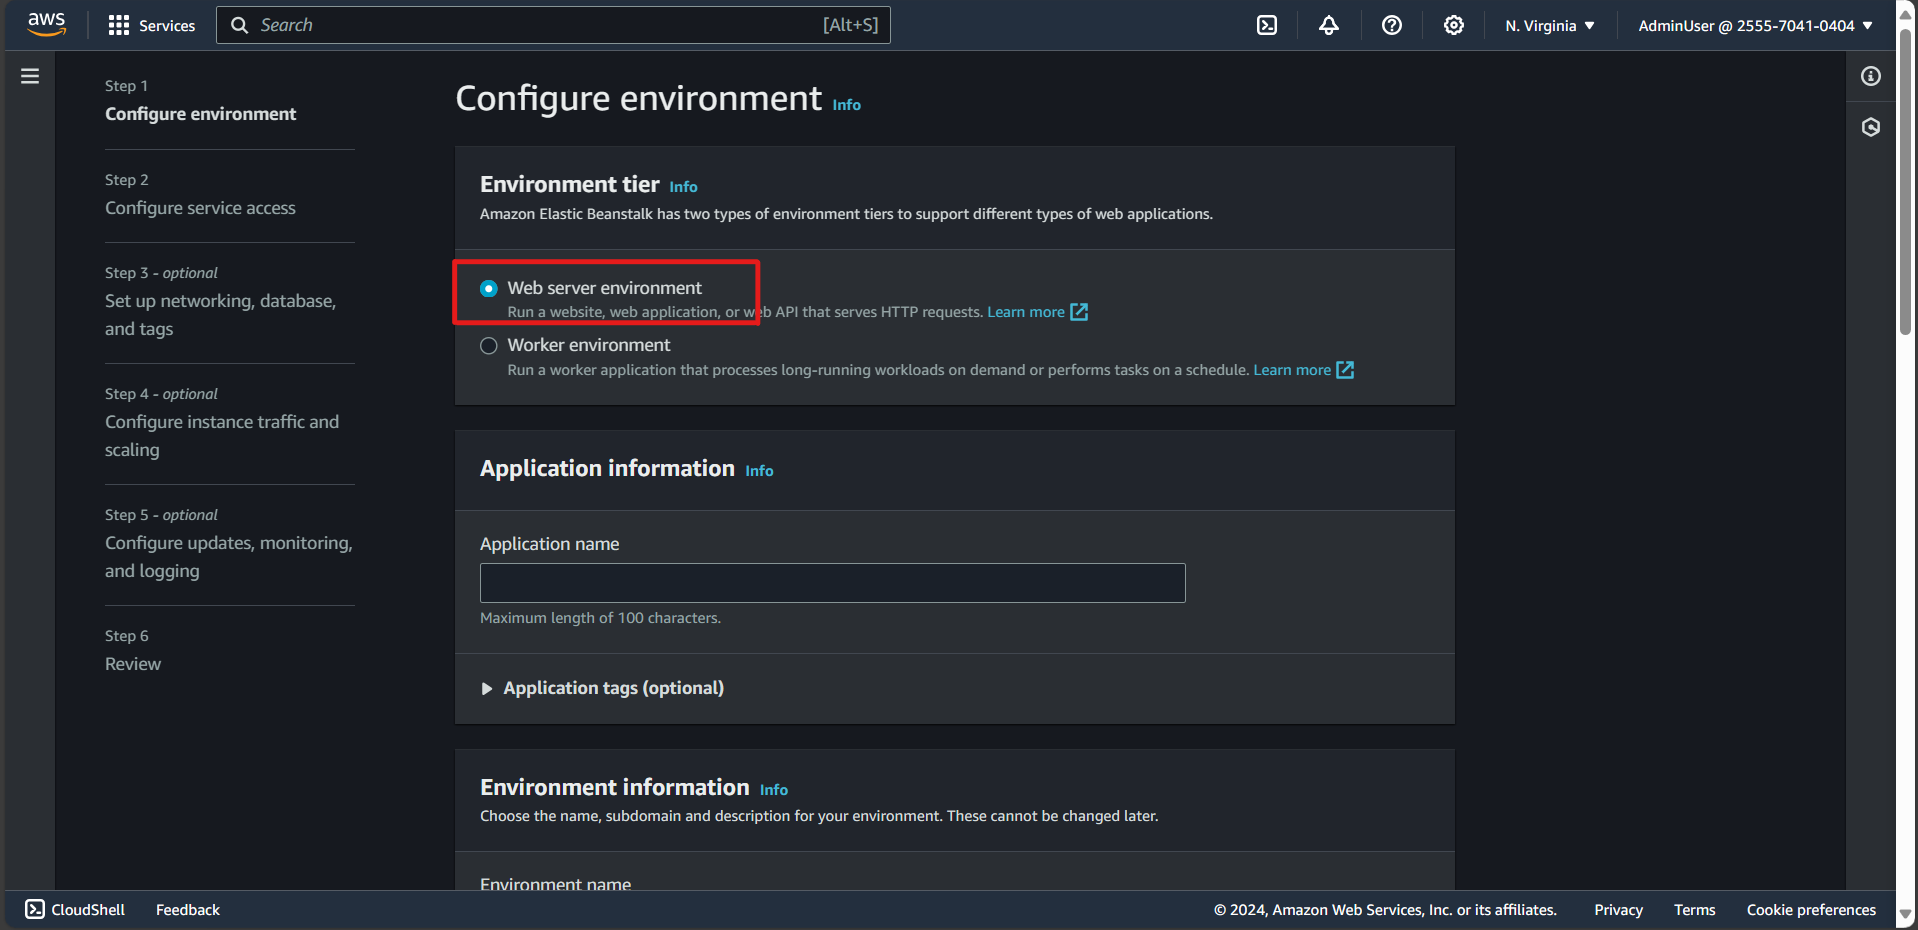The height and width of the screenshot is (930, 1918).
Task: Click external link icon after web server Learn more
Action: coord(1079,312)
